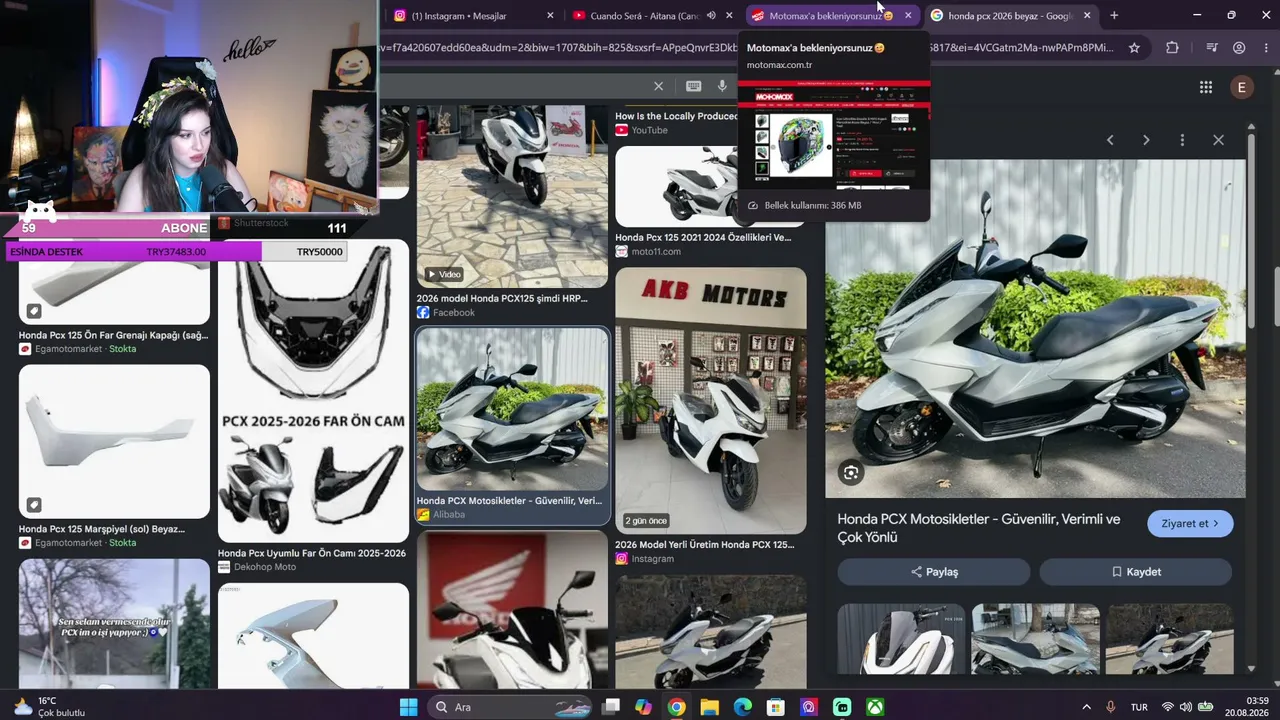Open Copilot from the taskbar
The height and width of the screenshot is (720, 1280).
point(643,707)
